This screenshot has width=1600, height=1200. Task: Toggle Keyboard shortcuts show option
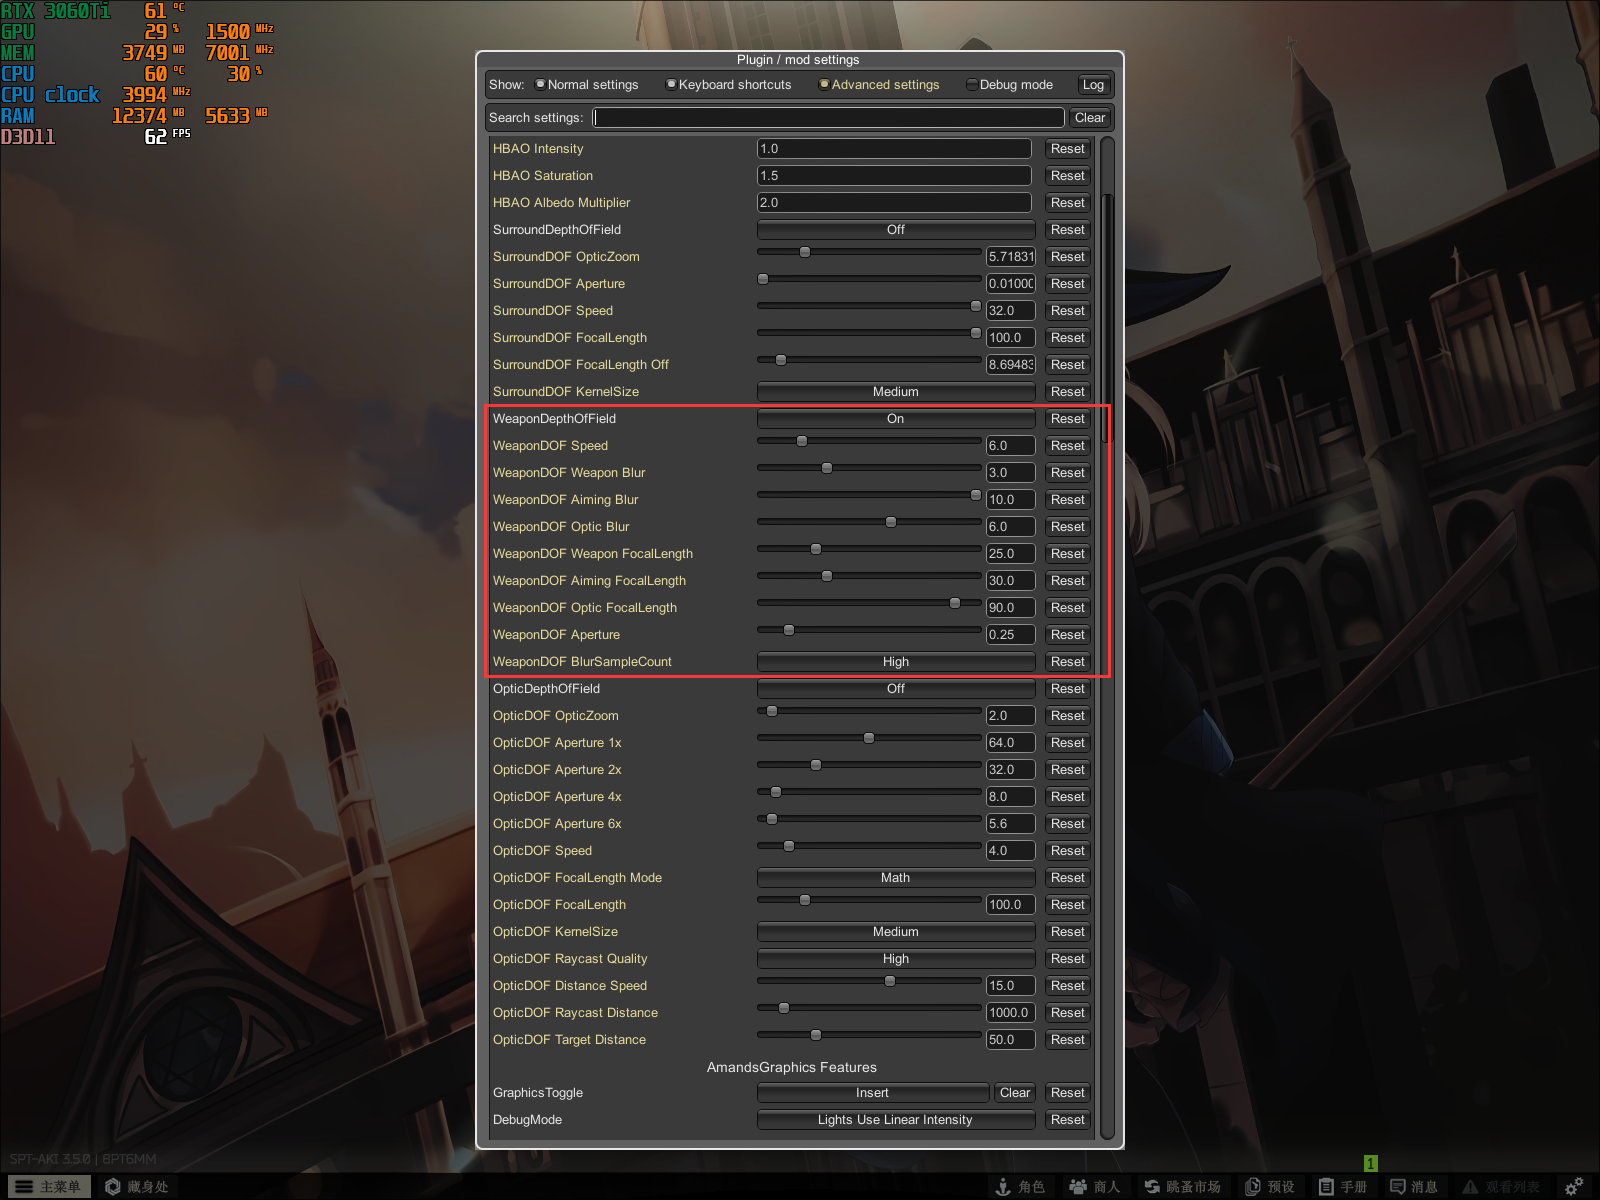[x=728, y=85]
